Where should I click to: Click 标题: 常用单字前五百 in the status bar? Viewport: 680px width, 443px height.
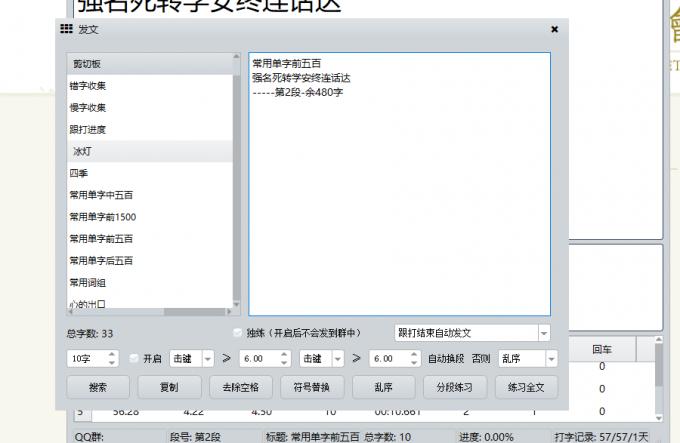(x=313, y=437)
